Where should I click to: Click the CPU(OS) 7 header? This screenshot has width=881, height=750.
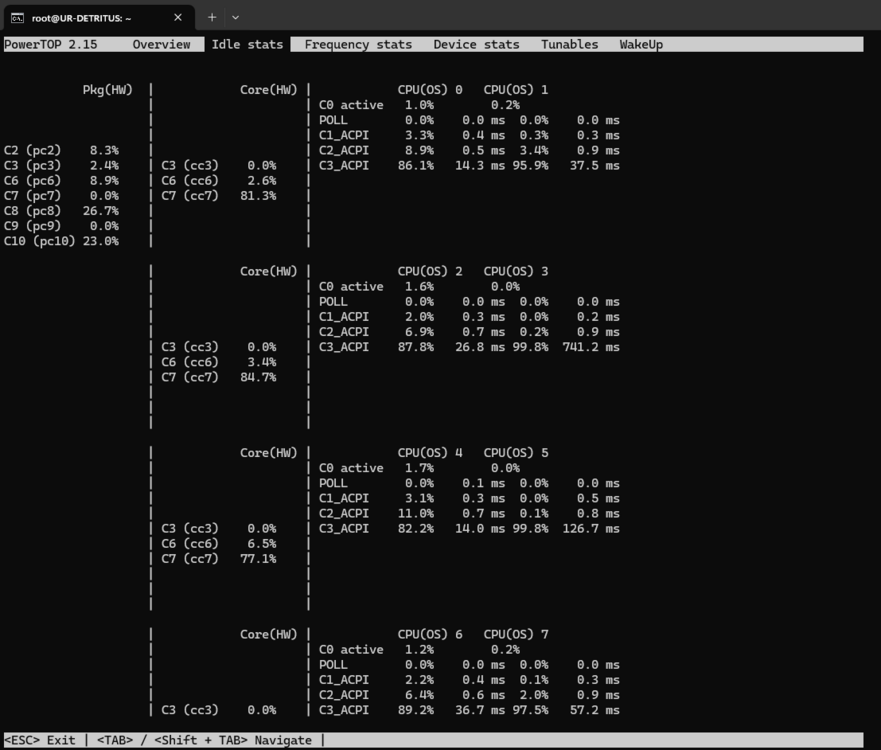point(516,634)
